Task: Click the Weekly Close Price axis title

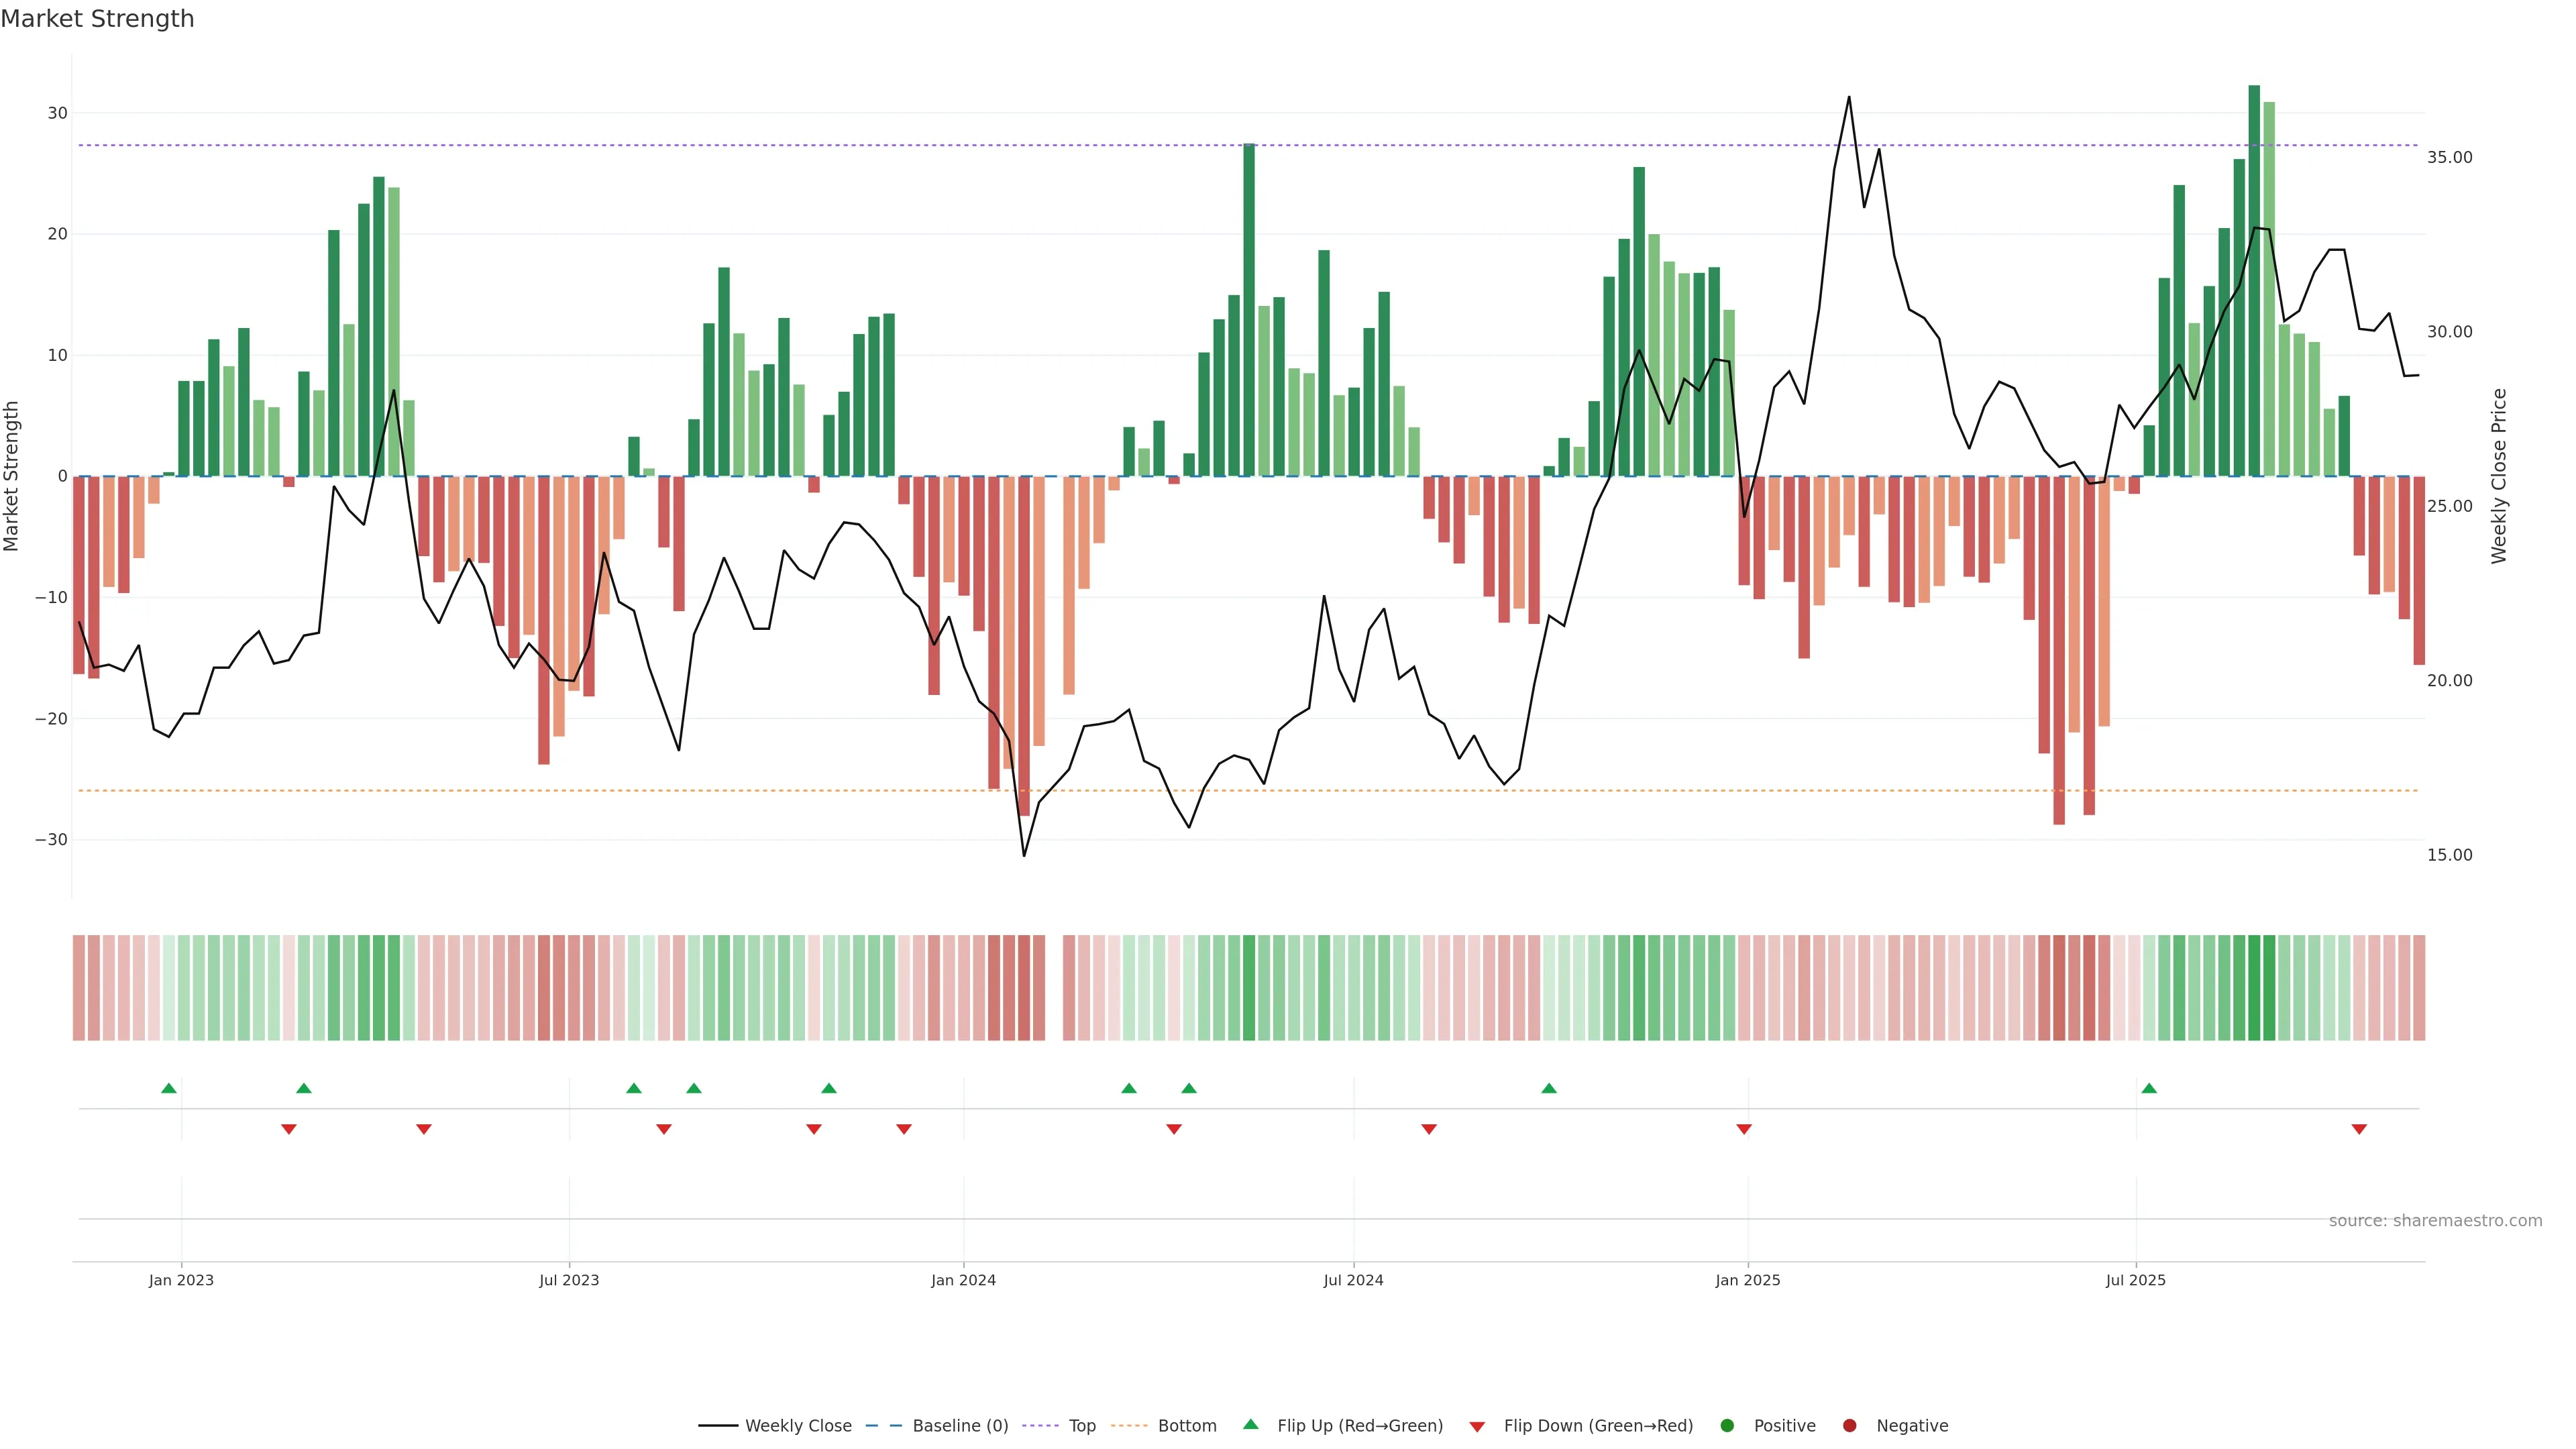Action: click(x=2499, y=476)
